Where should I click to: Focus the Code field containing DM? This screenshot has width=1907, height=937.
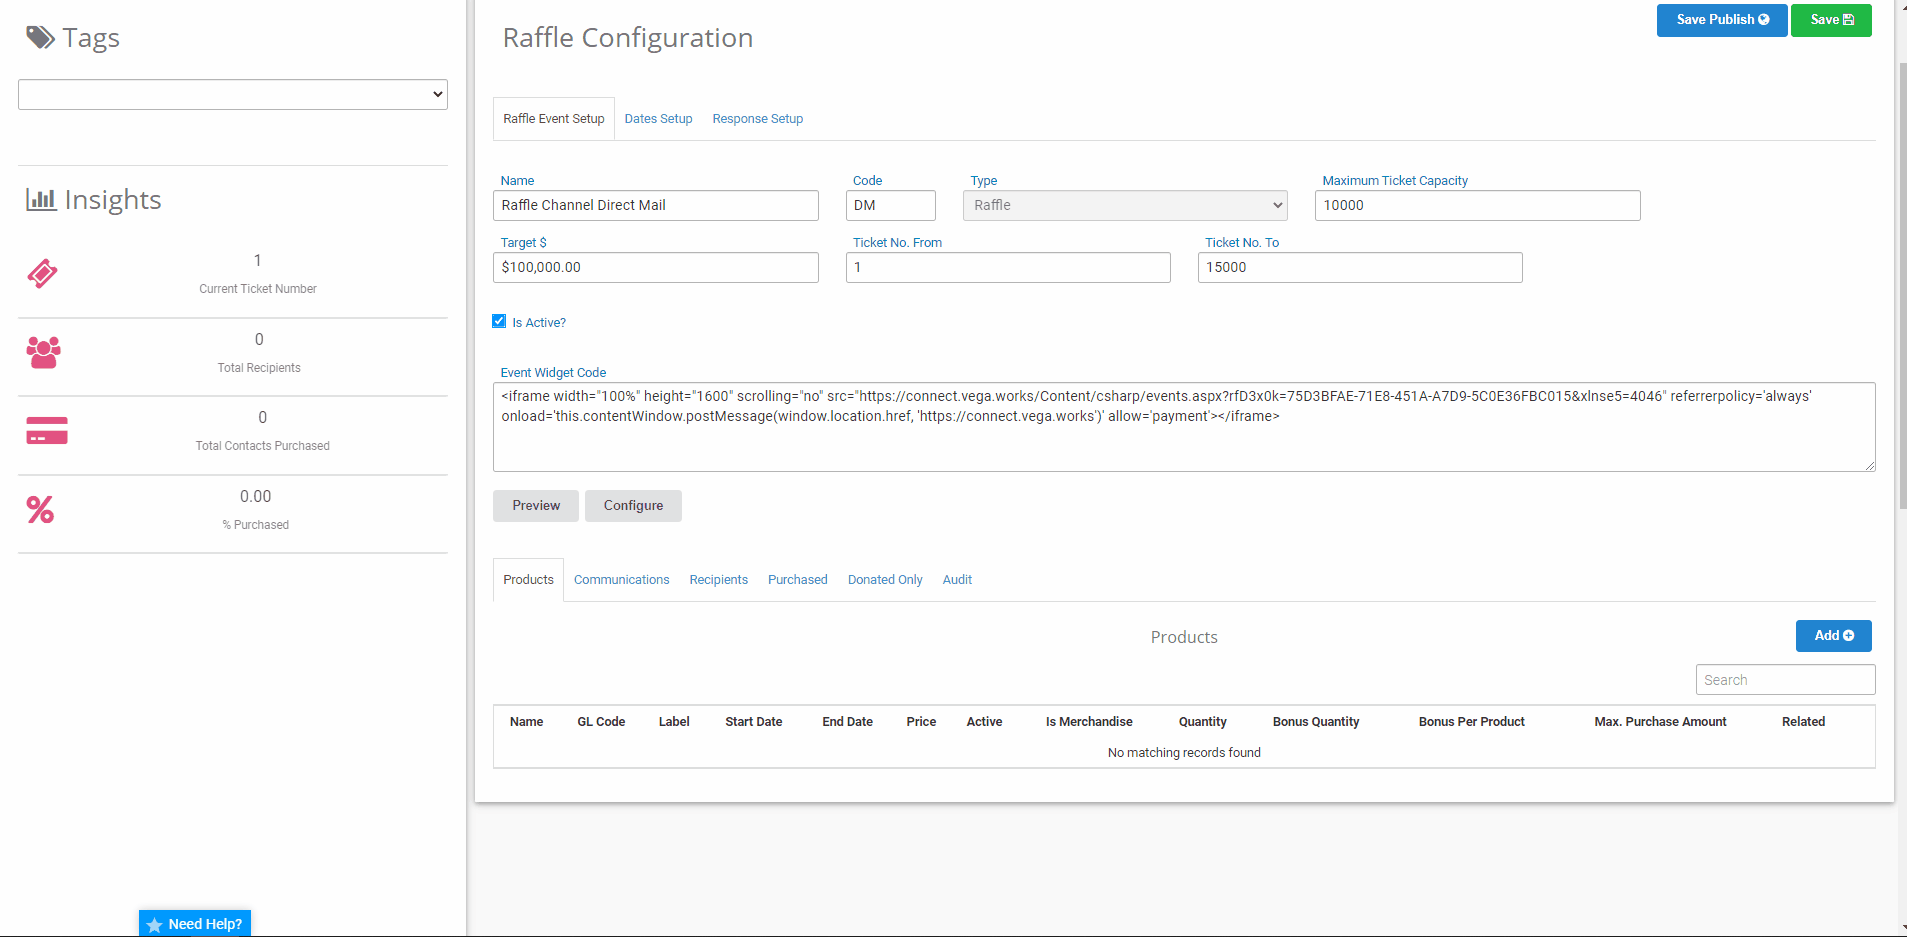point(891,205)
